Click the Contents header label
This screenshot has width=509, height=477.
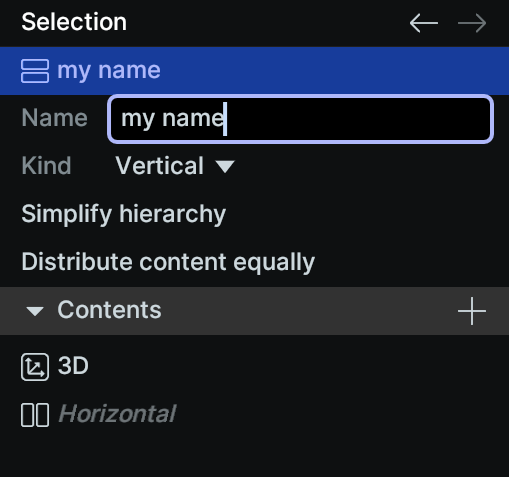(x=109, y=310)
